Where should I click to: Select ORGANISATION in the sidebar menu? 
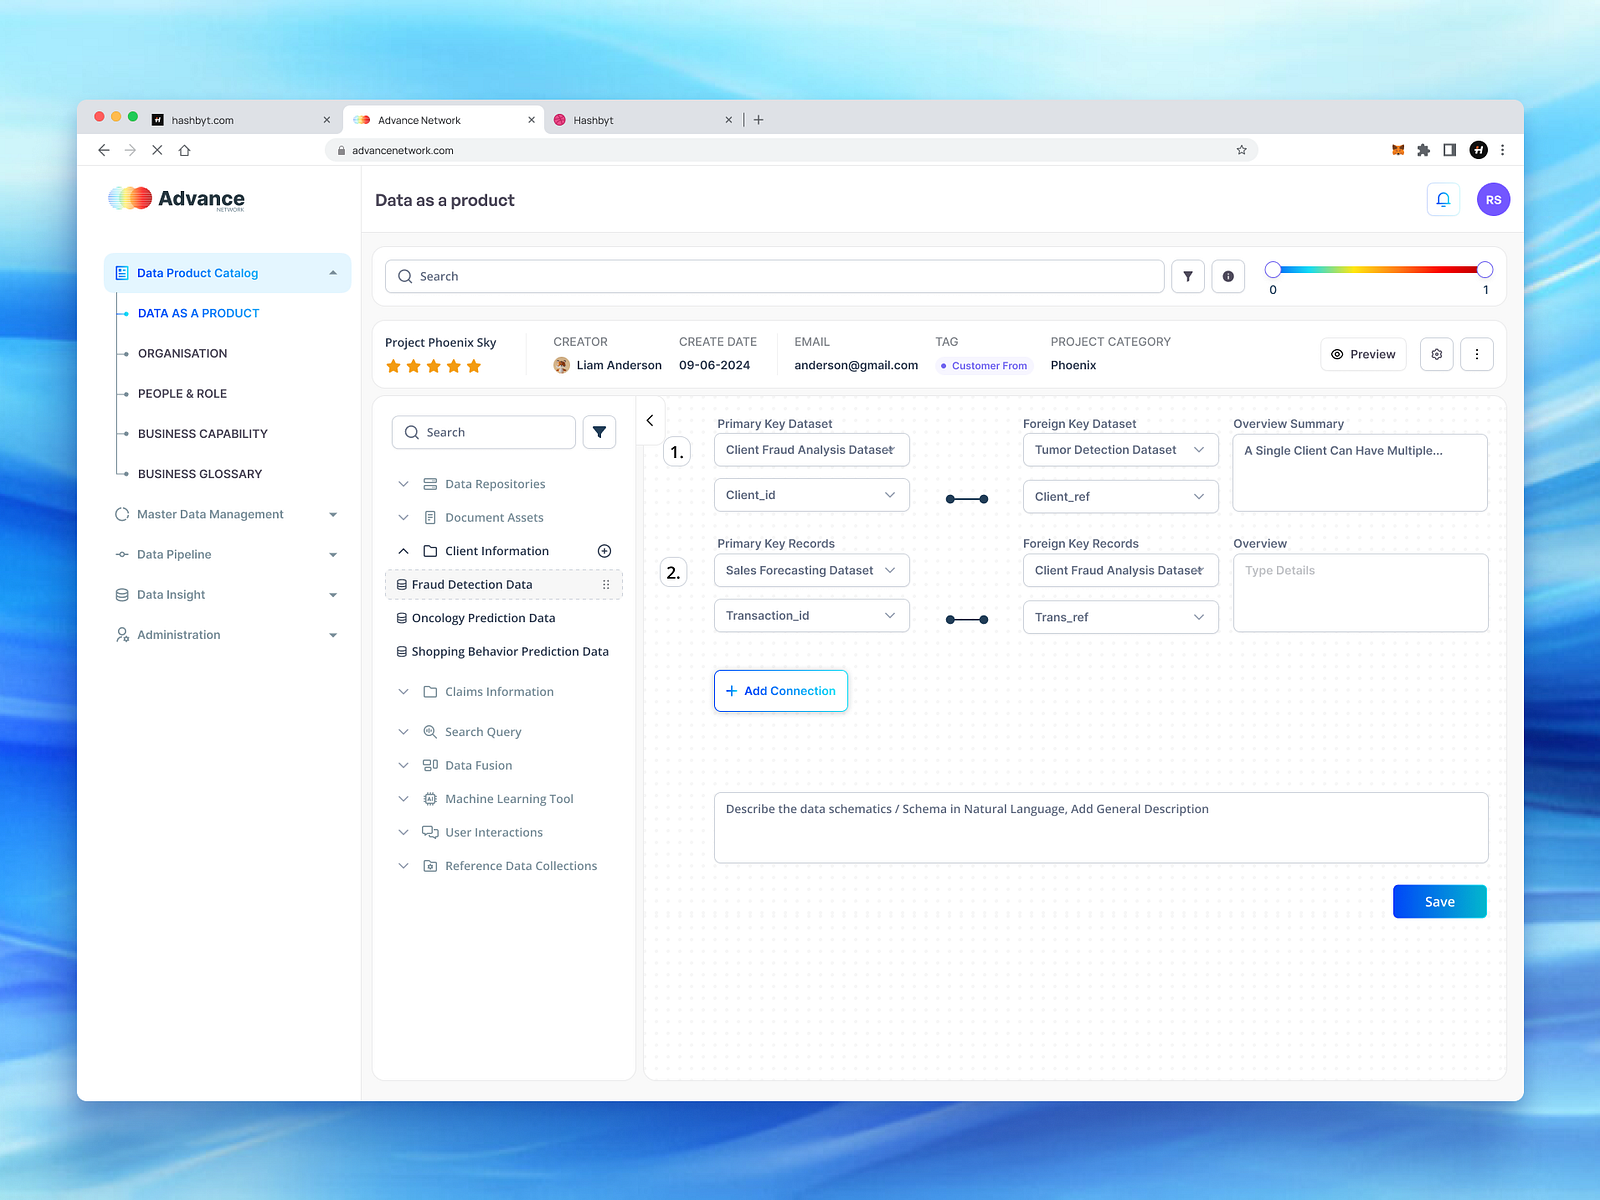pyautogui.click(x=183, y=353)
